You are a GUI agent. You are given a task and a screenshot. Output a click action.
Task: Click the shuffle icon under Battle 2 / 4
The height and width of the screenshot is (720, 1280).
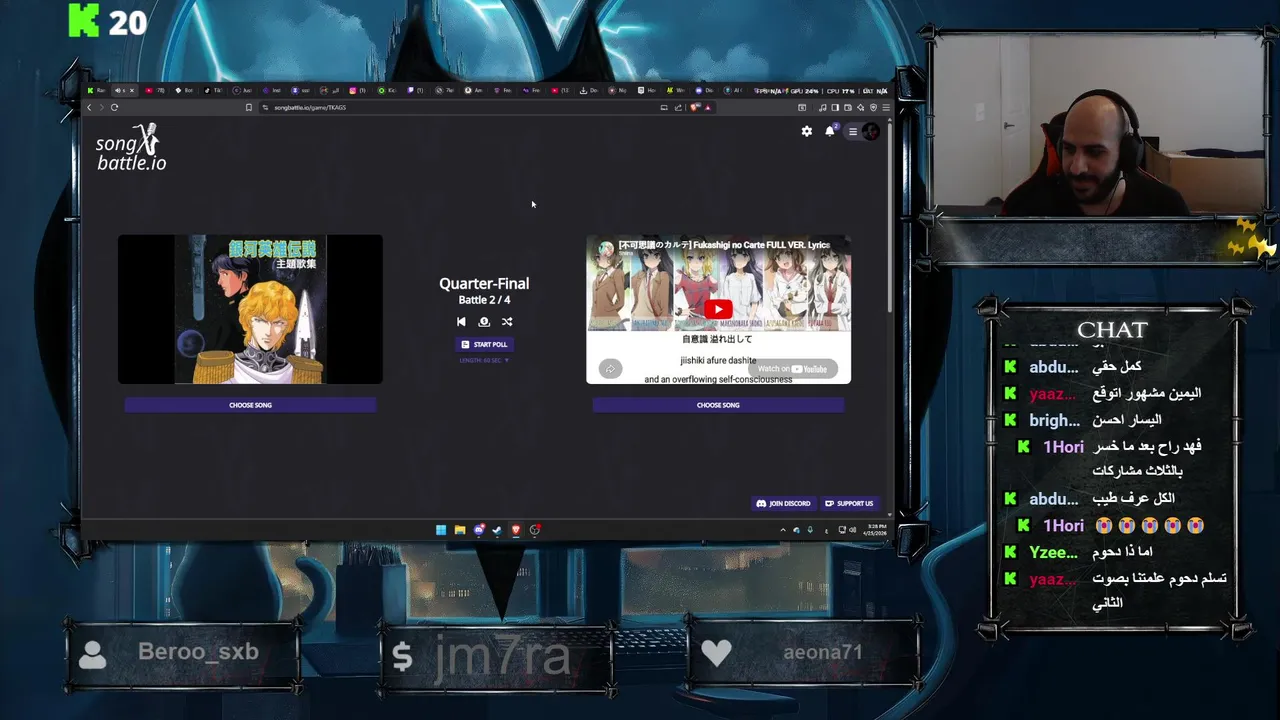coord(507,322)
